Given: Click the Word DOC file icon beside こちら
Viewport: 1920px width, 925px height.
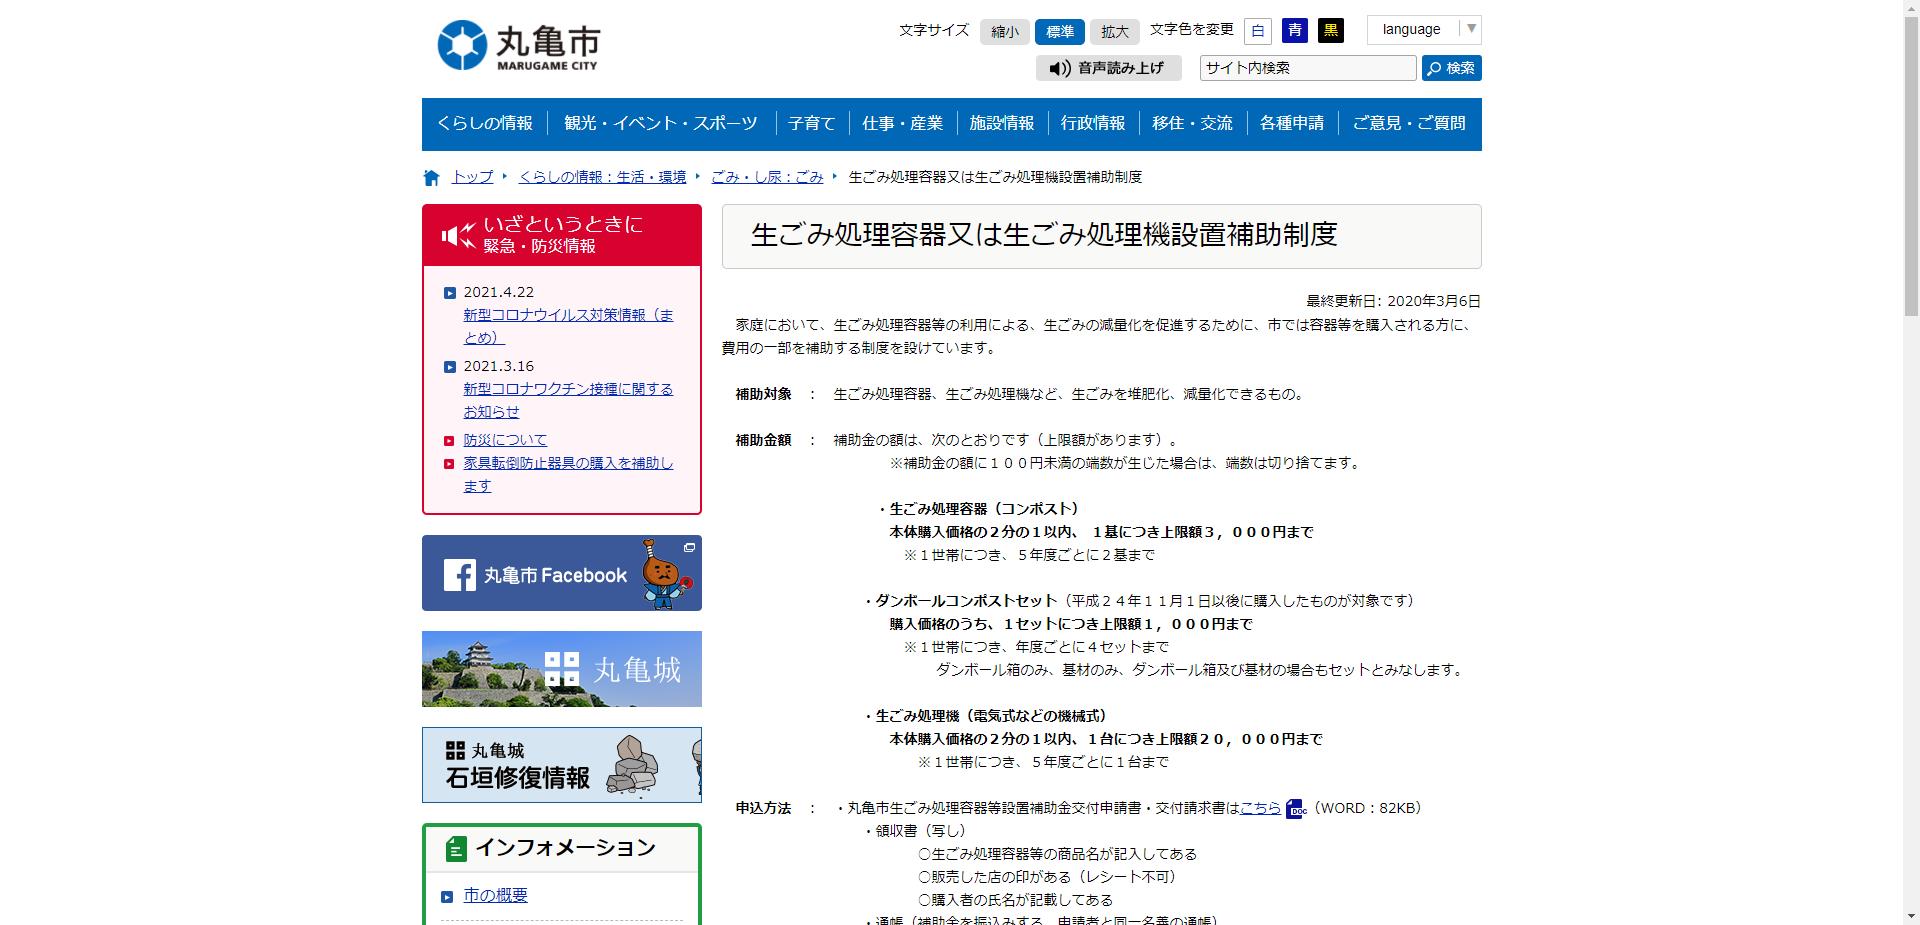Looking at the screenshot, I should point(1294,809).
